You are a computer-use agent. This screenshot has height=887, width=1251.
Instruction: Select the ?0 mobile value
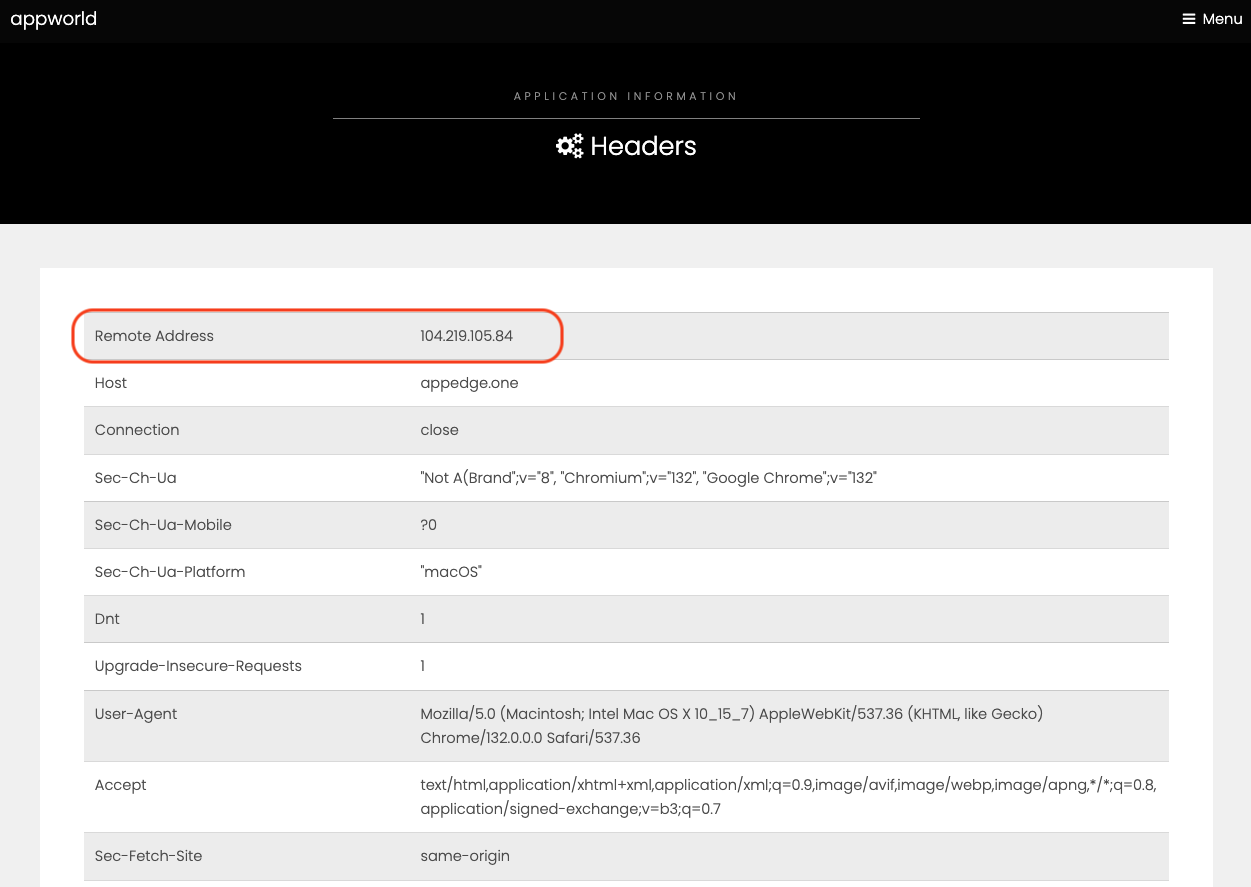point(429,525)
